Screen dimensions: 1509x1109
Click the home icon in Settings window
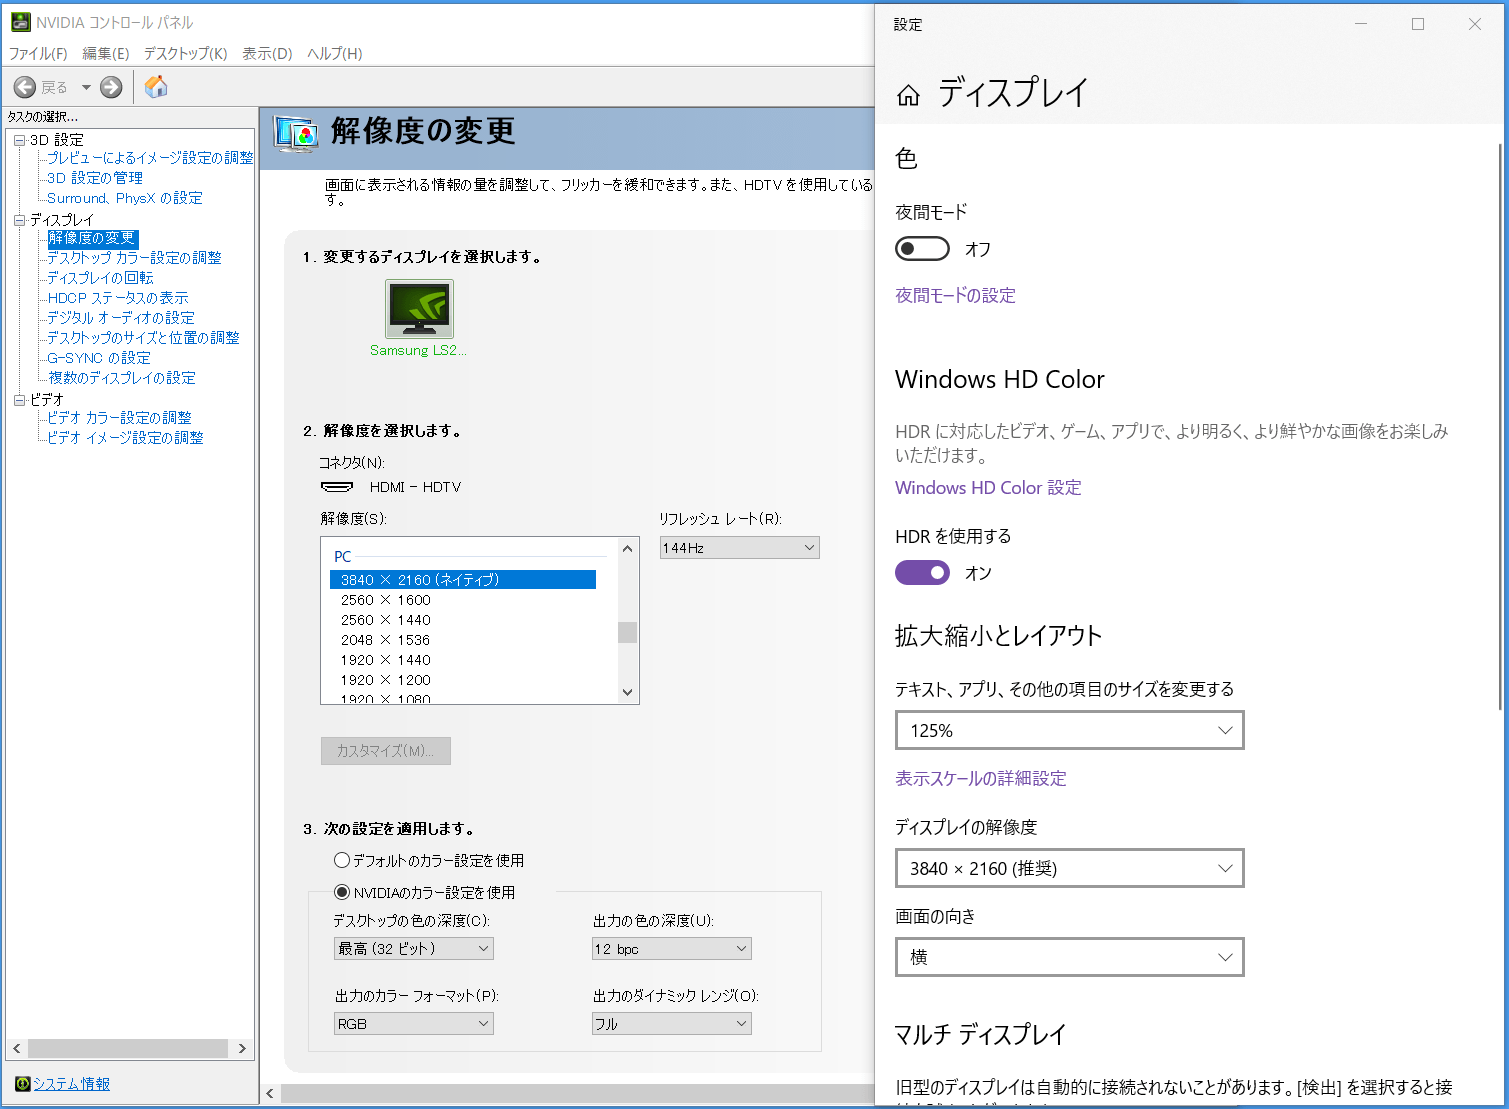908,95
